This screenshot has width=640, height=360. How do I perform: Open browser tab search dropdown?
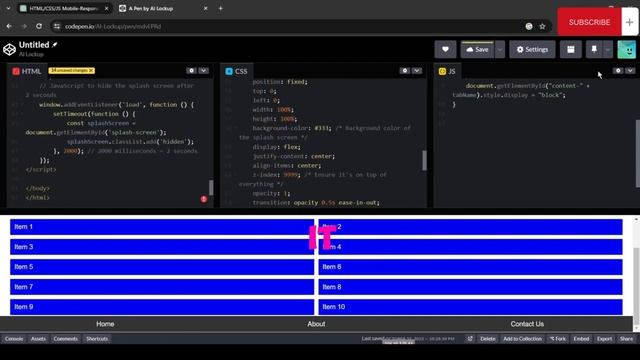8,8
